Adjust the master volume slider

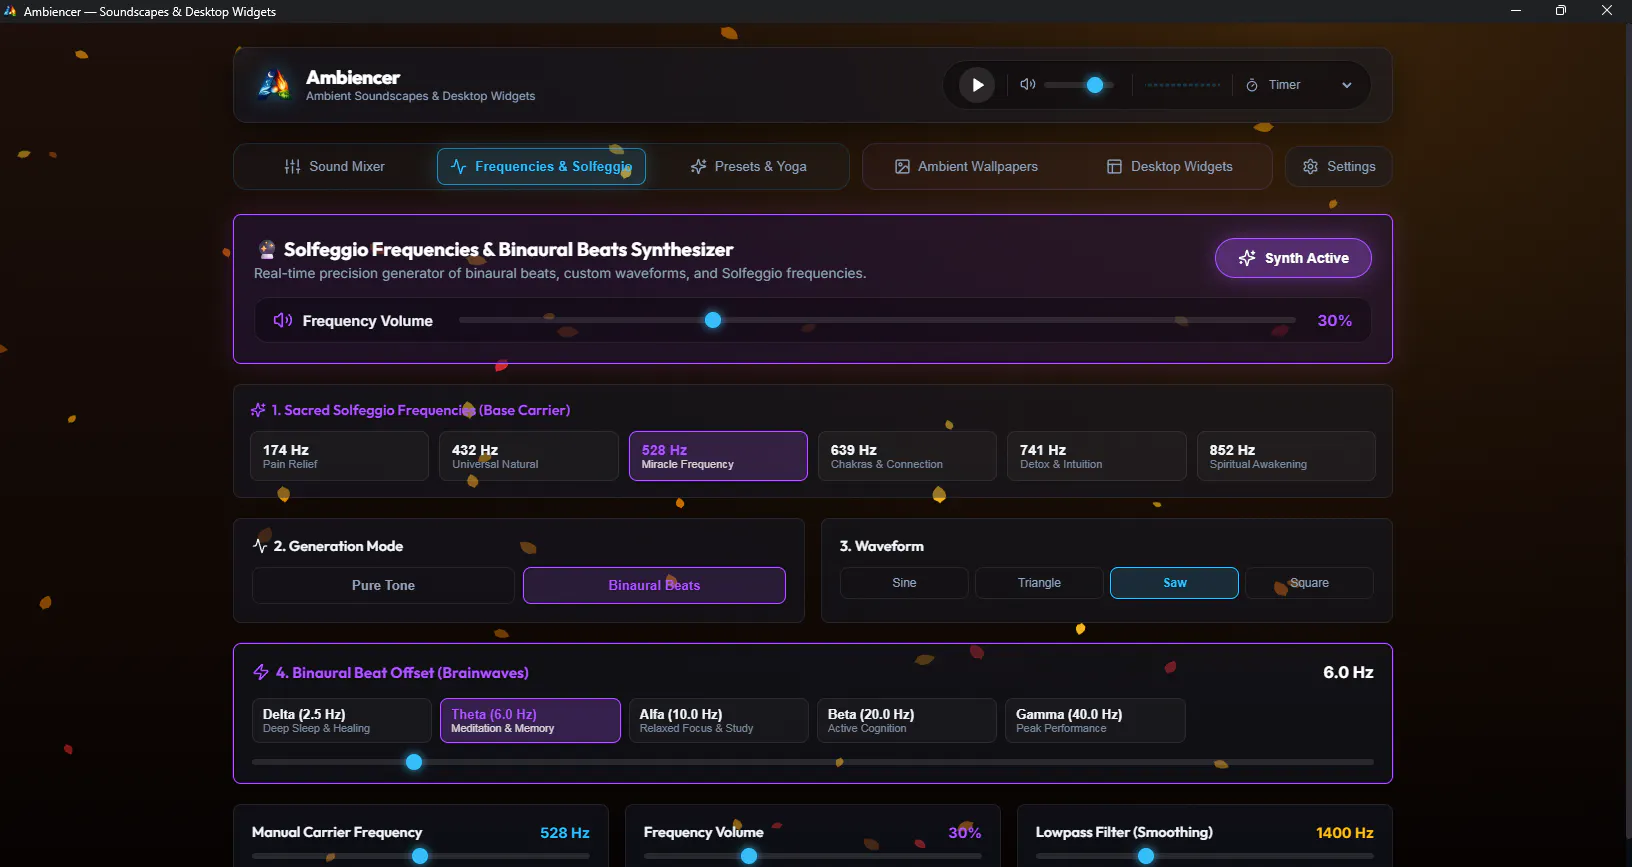(1078, 85)
